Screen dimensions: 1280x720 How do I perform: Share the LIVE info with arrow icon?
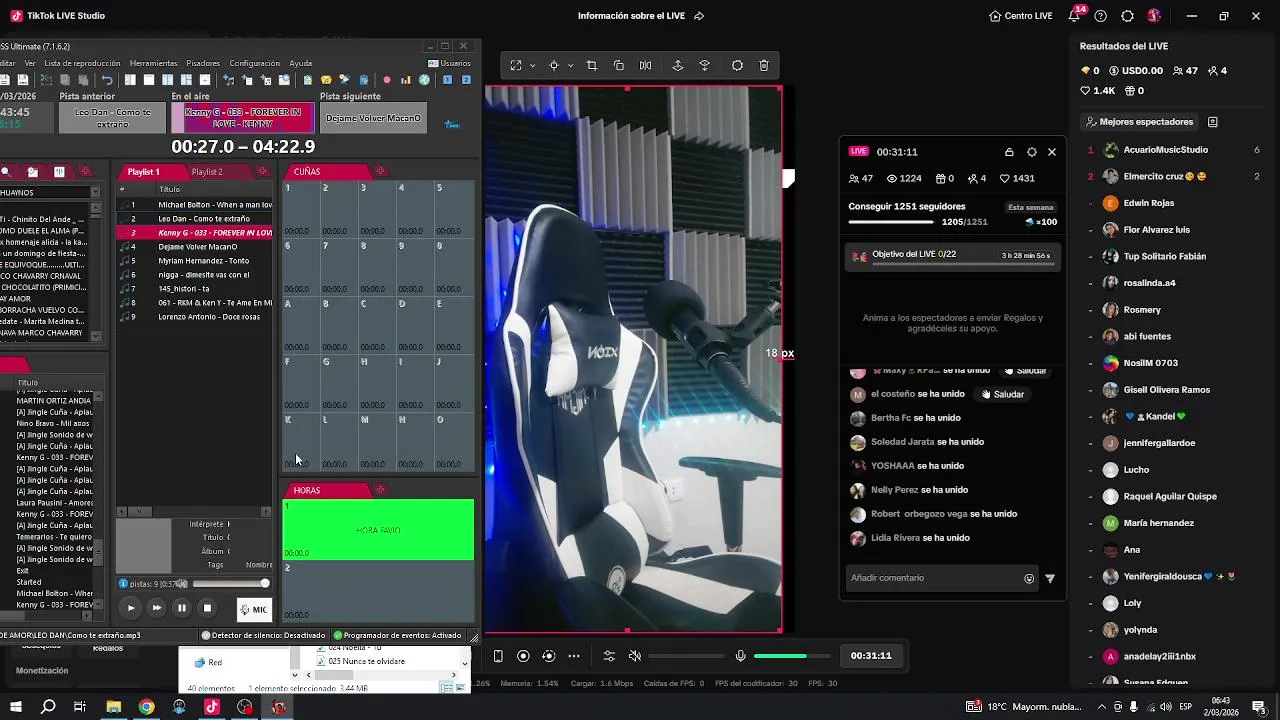coord(699,16)
